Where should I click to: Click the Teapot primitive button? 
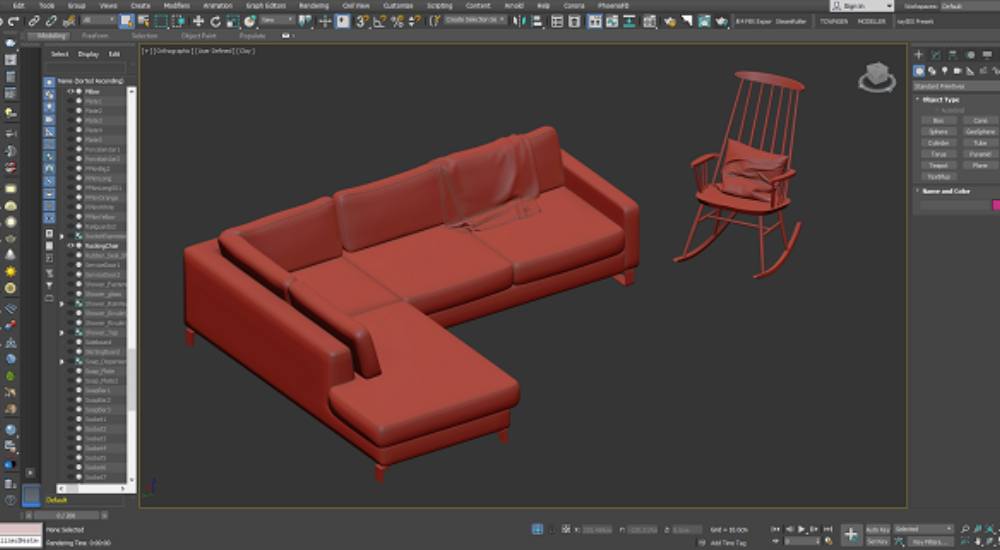pos(938,165)
